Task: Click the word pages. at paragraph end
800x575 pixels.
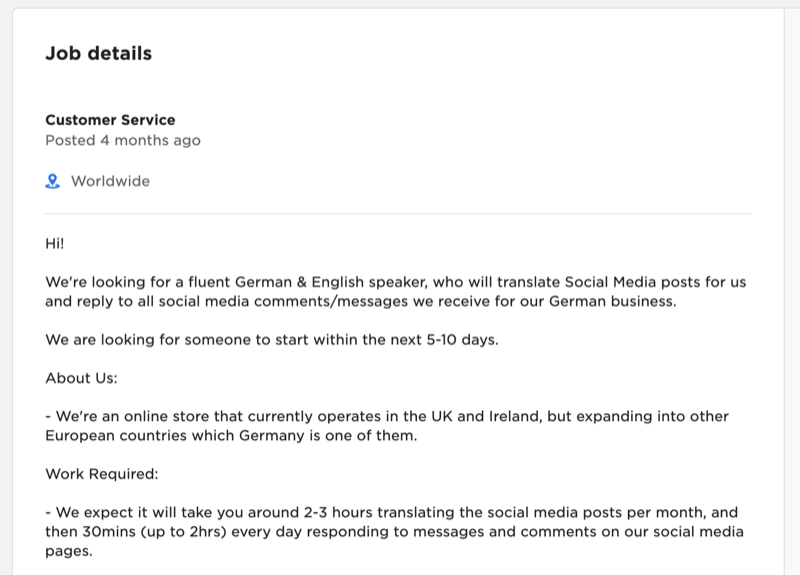Action: pyautogui.click(x=69, y=552)
